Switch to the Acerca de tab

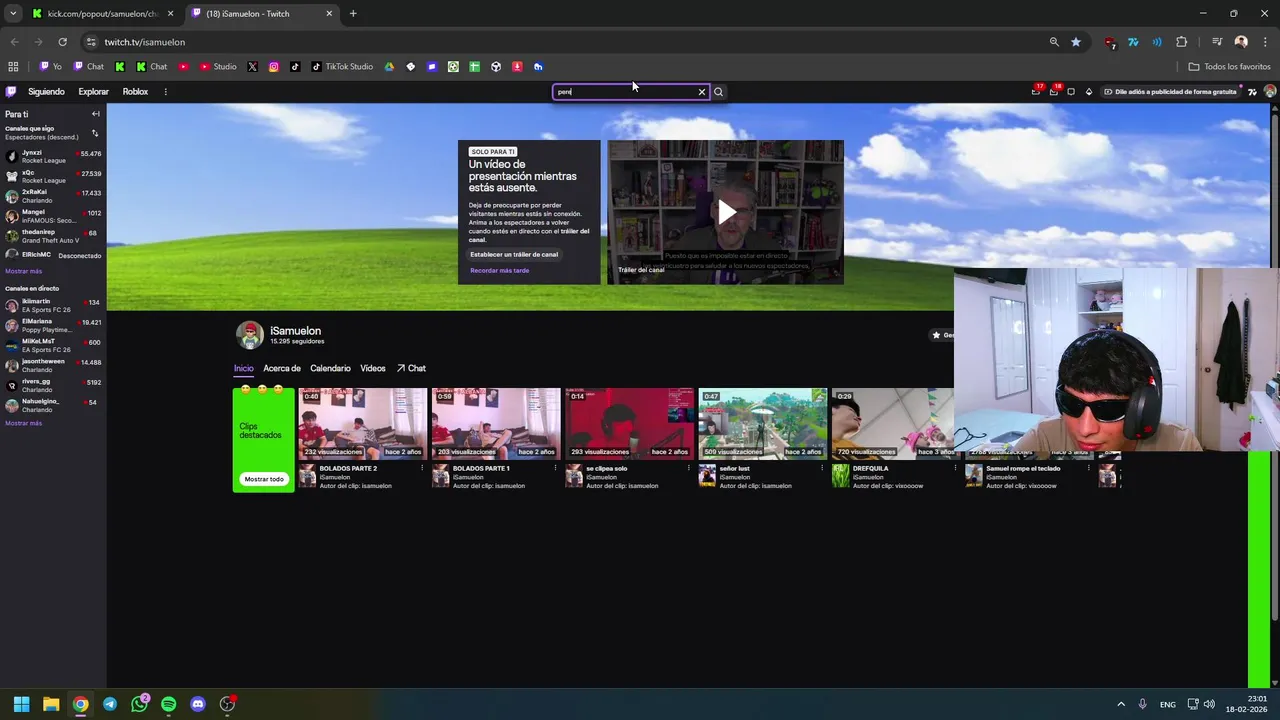coord(282,368)
